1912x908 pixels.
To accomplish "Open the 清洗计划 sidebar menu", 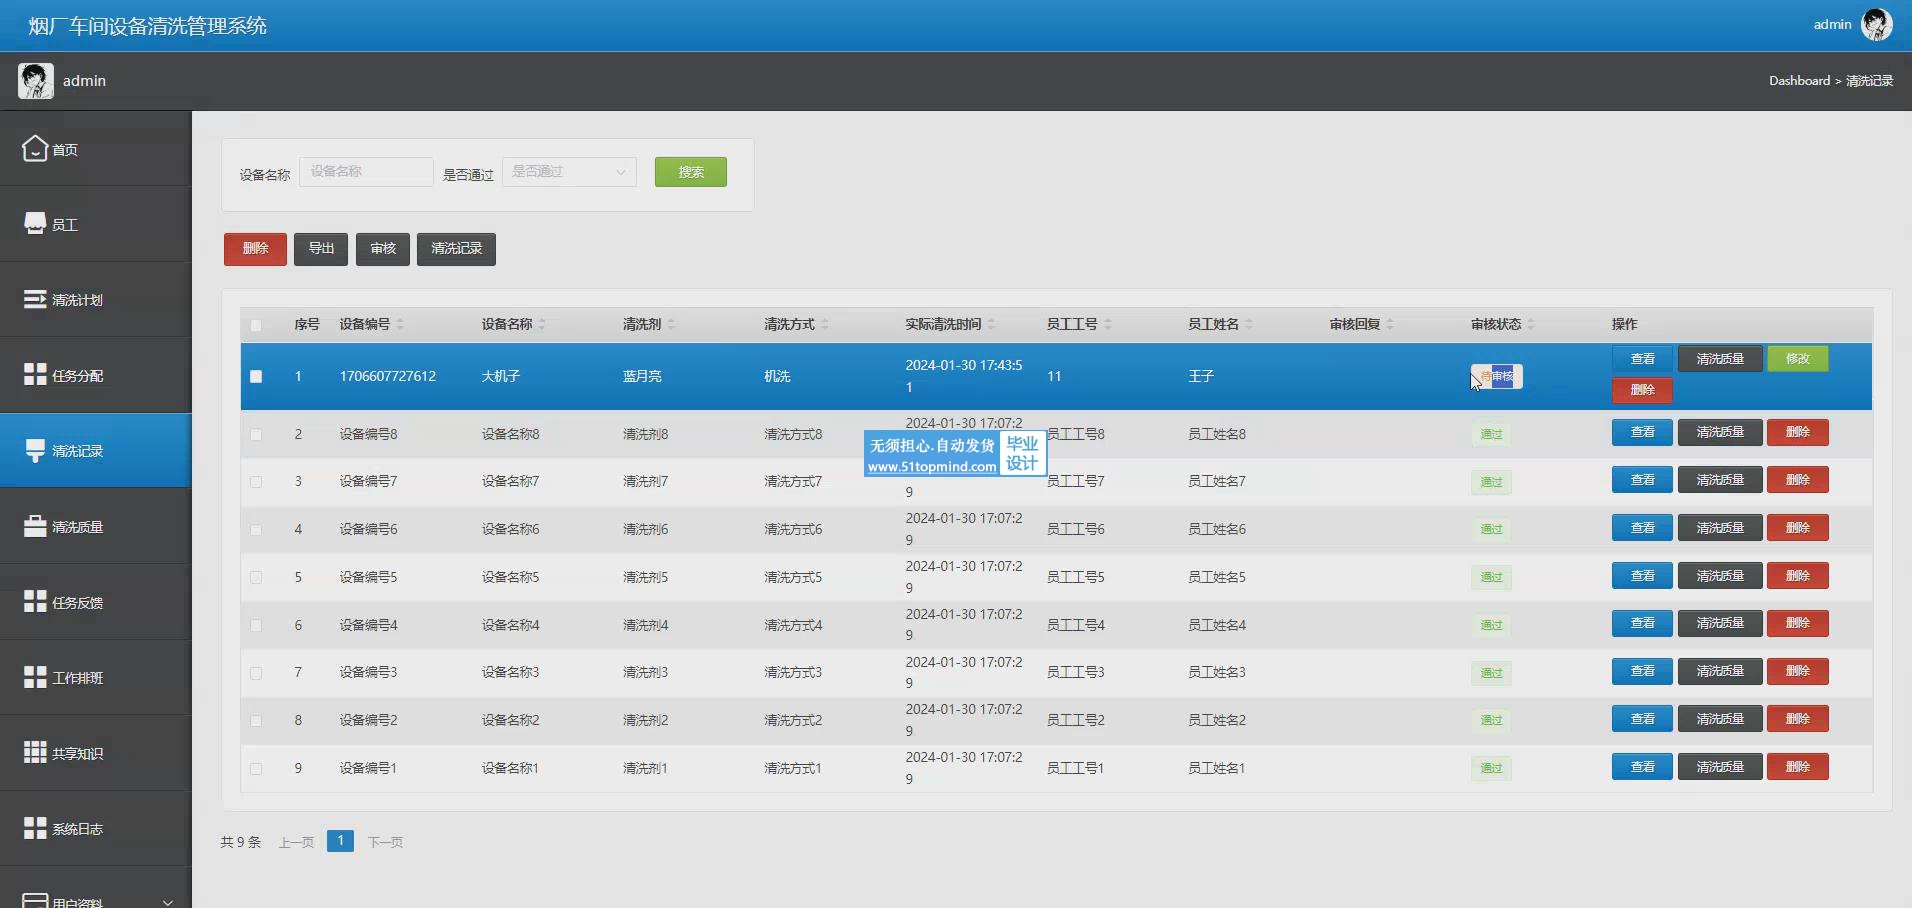I will (95, 299).
